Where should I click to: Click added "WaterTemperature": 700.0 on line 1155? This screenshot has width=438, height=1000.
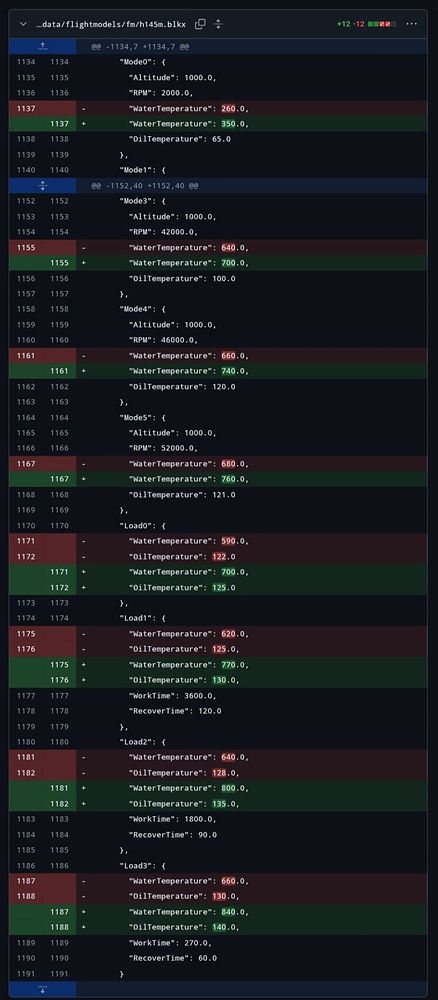click(189, 263)
